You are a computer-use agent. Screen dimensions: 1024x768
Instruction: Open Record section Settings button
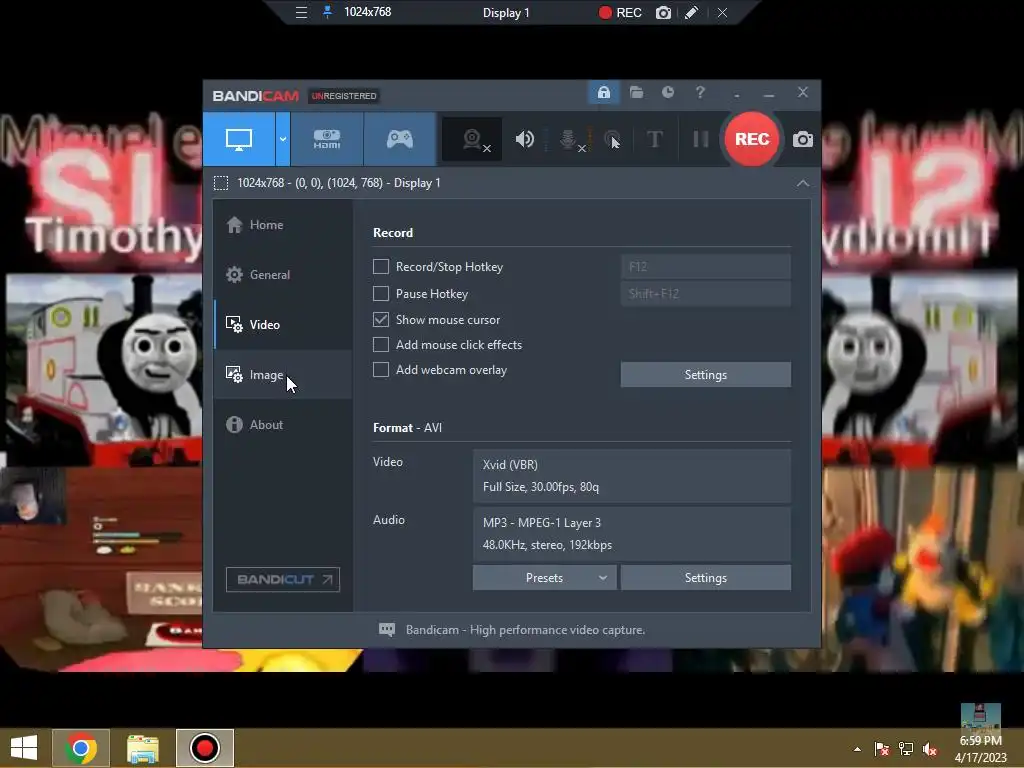coord(705,375)
